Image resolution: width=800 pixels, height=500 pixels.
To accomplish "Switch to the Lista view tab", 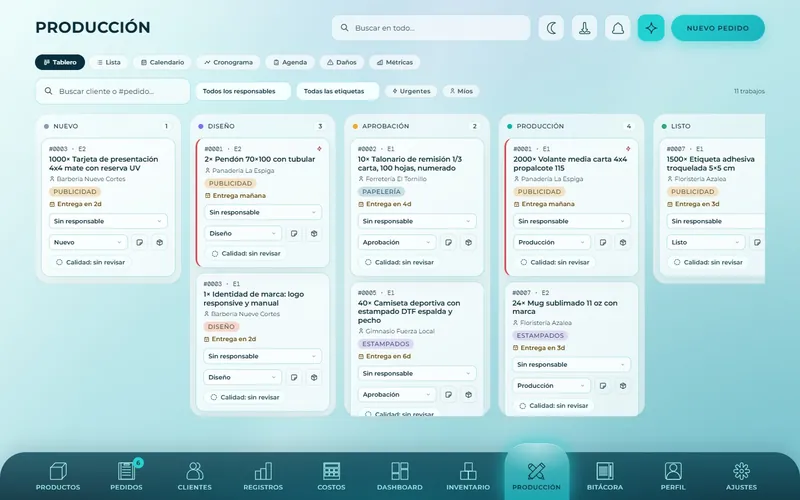I will pyautogui.click(x=109, y=62).
